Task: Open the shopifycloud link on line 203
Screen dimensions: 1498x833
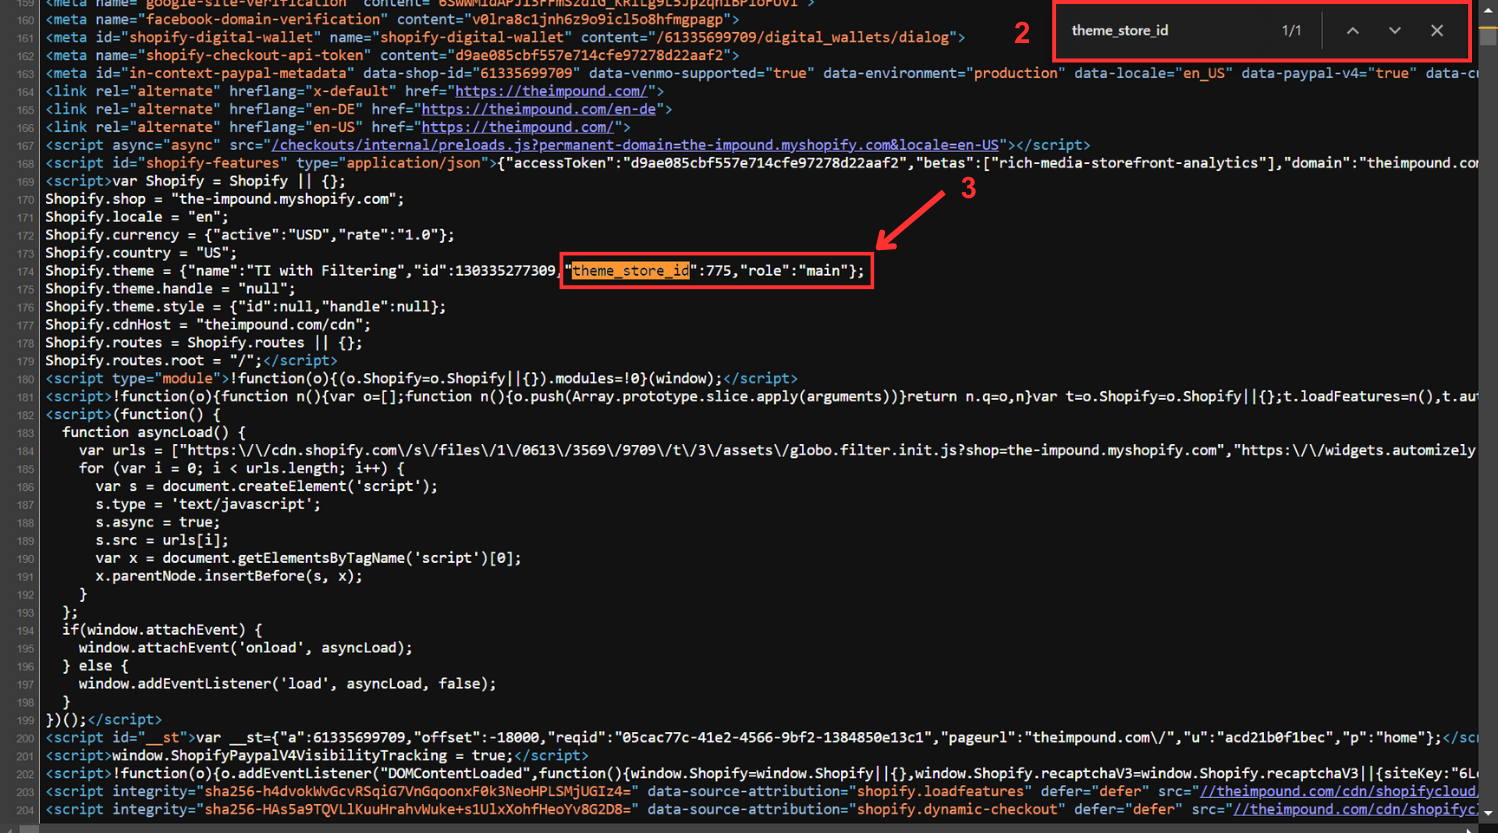Action: (x=1338, y=791)
